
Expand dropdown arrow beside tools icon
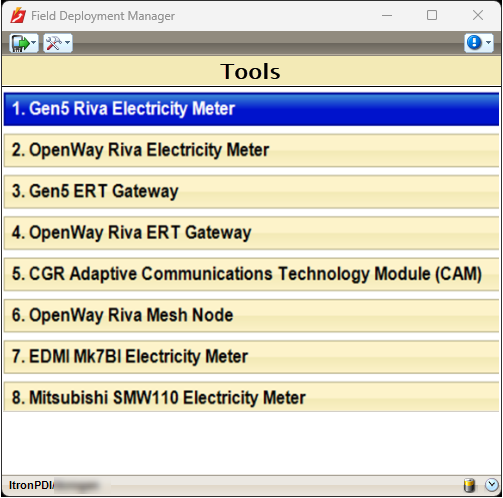[x=68, y=43]
